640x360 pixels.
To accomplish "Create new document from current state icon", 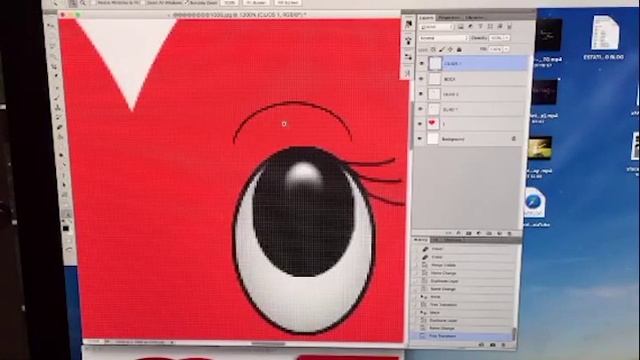I will (482, 345).
